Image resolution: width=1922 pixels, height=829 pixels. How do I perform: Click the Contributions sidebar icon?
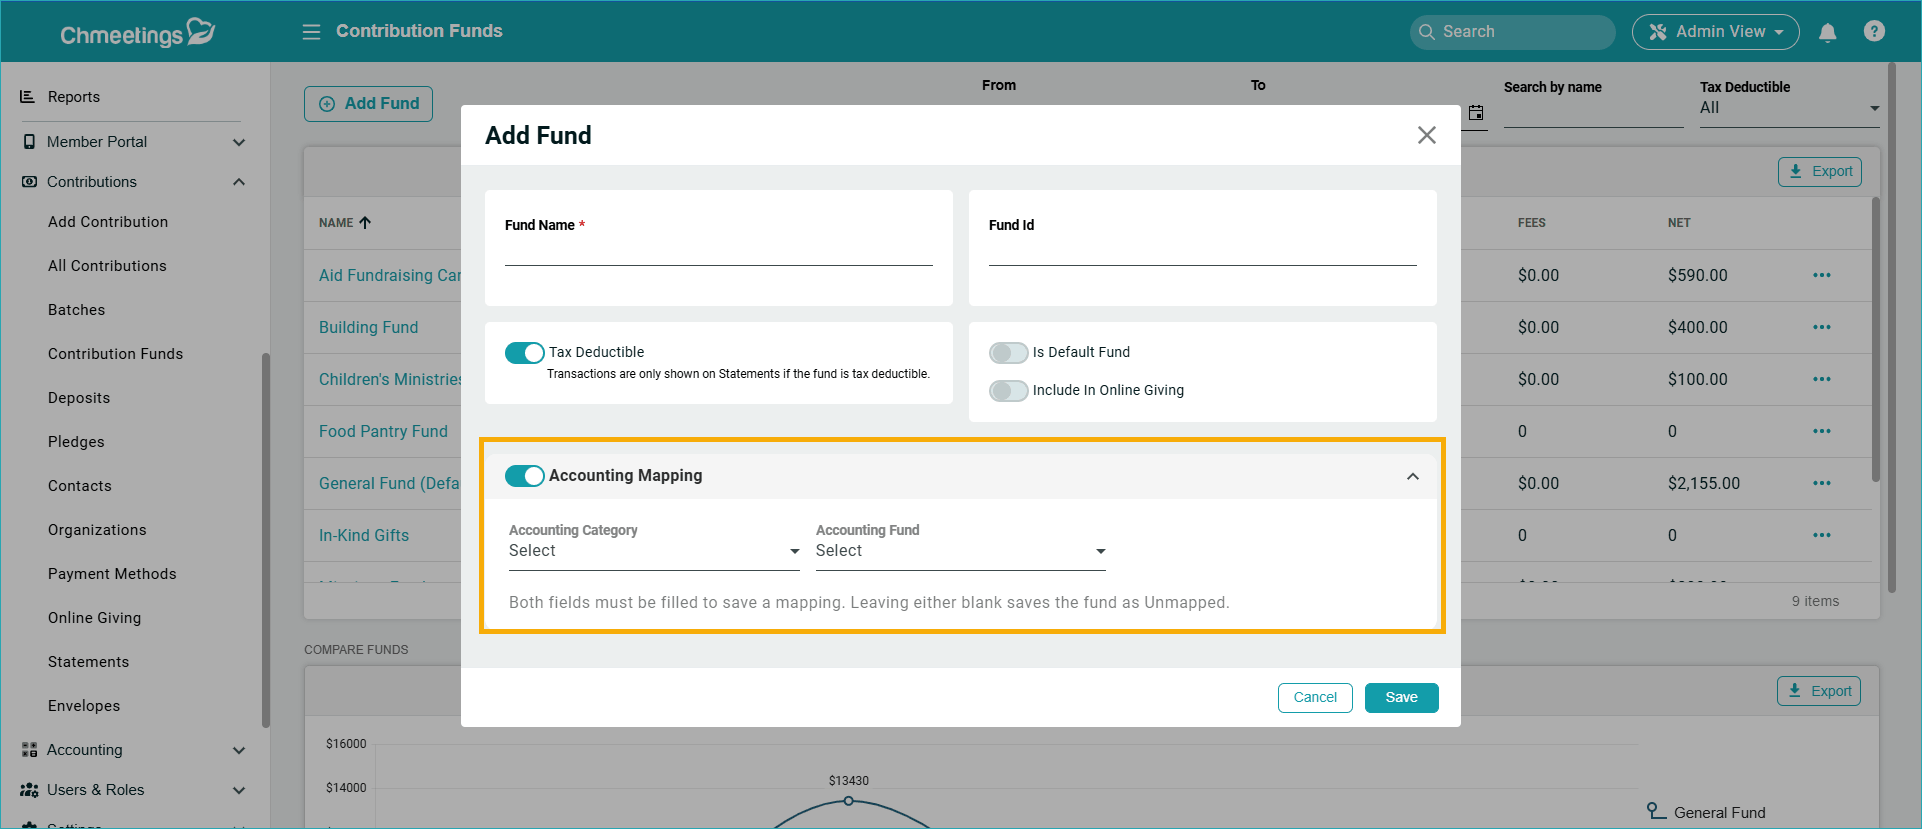(x=29, y=182)
